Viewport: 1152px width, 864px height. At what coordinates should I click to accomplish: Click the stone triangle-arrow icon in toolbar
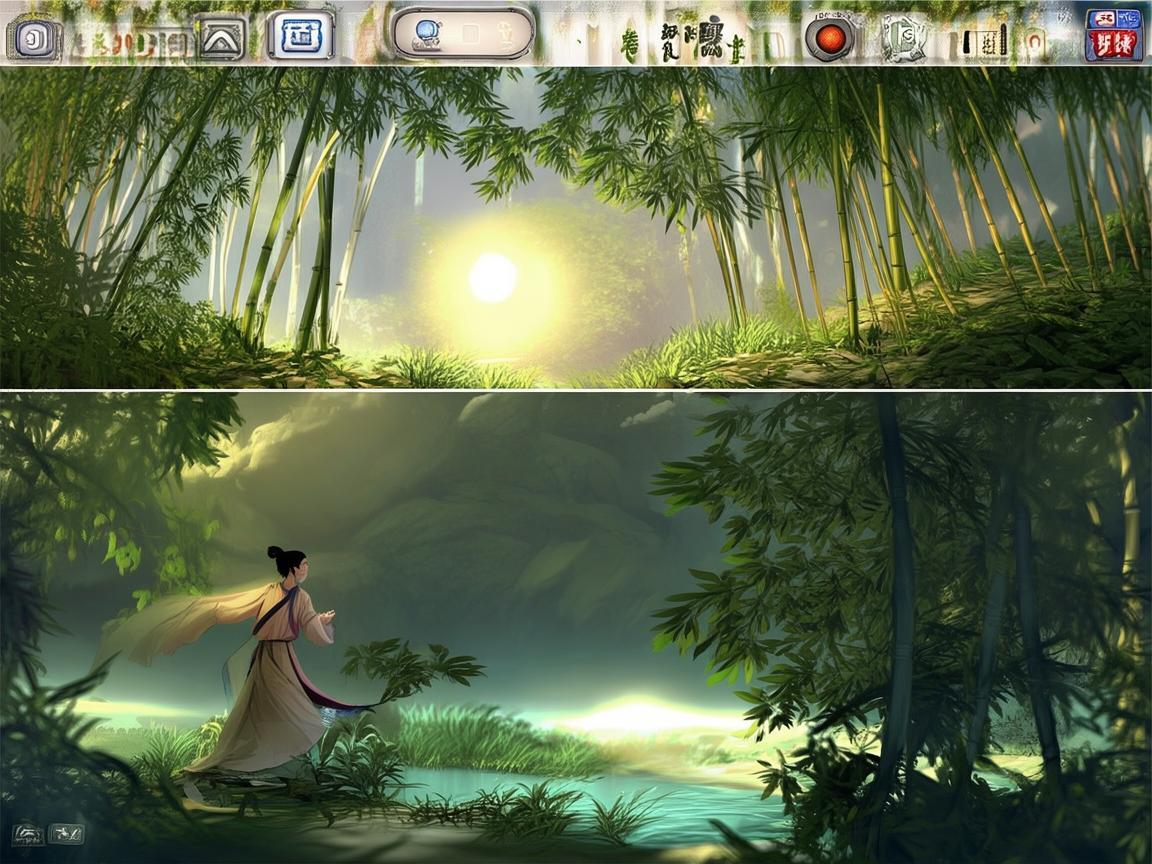[x=222, y=37]
